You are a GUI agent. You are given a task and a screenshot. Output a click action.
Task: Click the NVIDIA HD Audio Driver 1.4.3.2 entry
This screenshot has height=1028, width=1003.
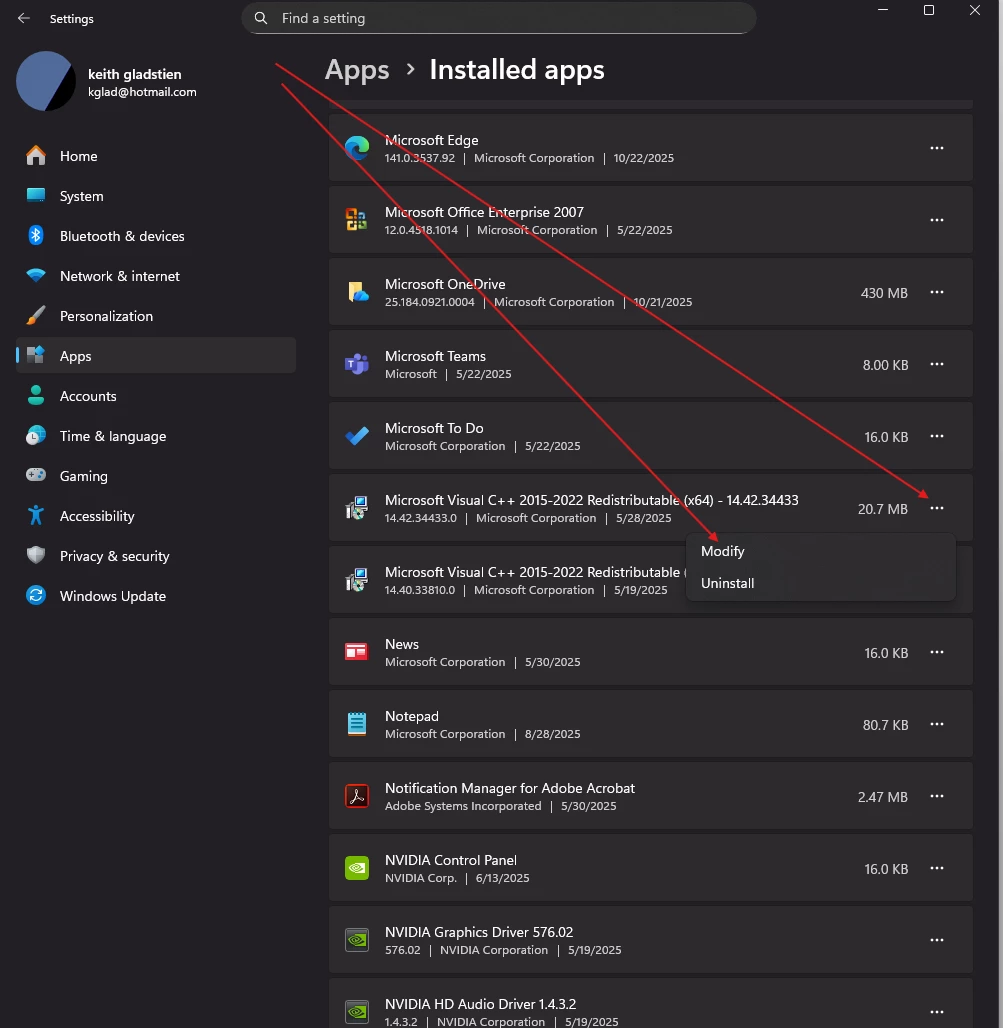click(650, 1004)
